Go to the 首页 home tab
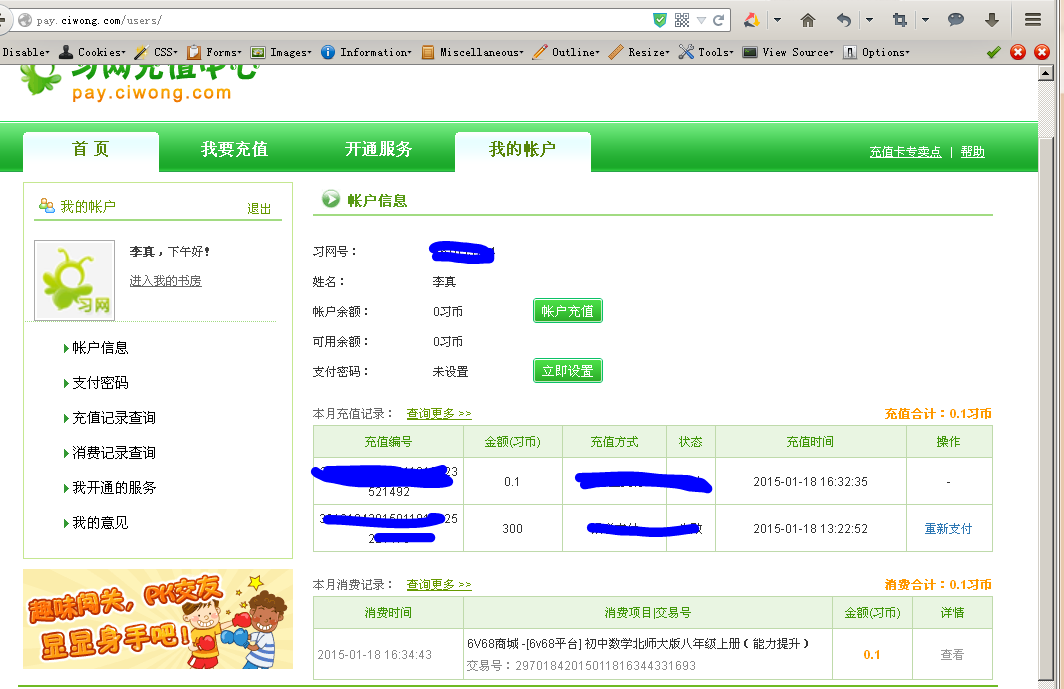This screenshot has height=689, width=1064. point(91,151)
